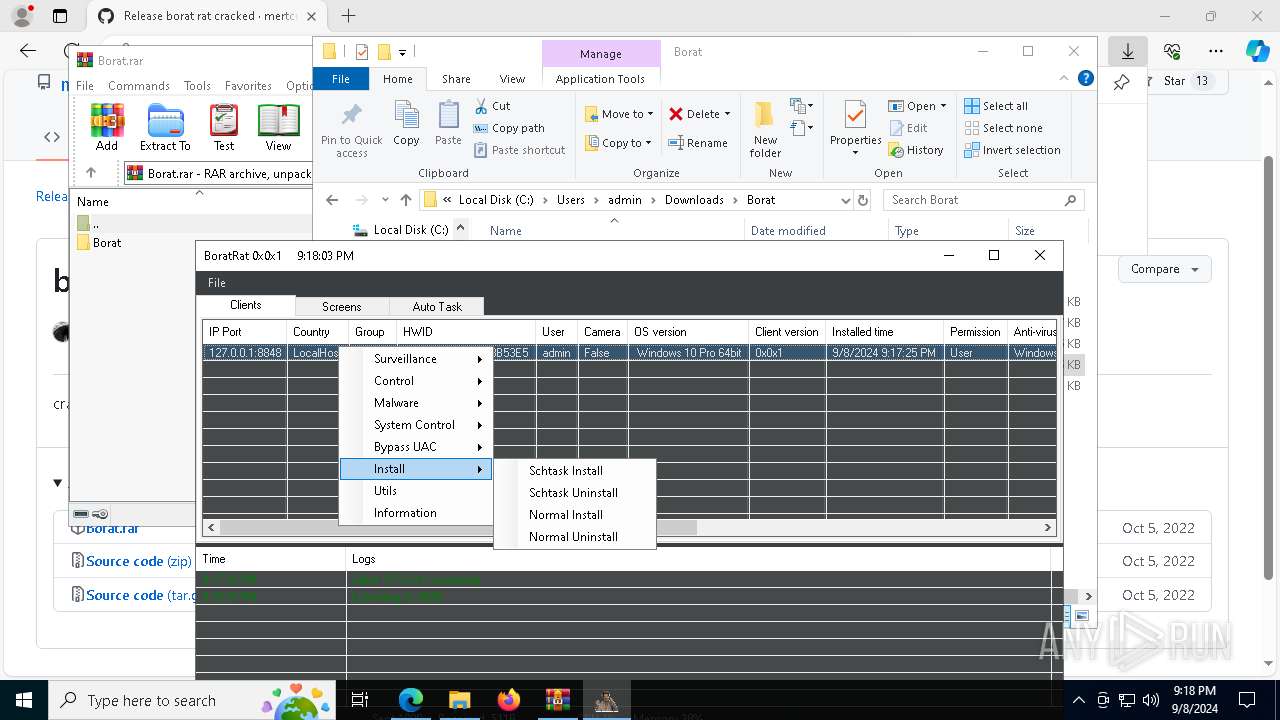Collapse the Explorer ribbon with chevron

(x=1064, y=78)
